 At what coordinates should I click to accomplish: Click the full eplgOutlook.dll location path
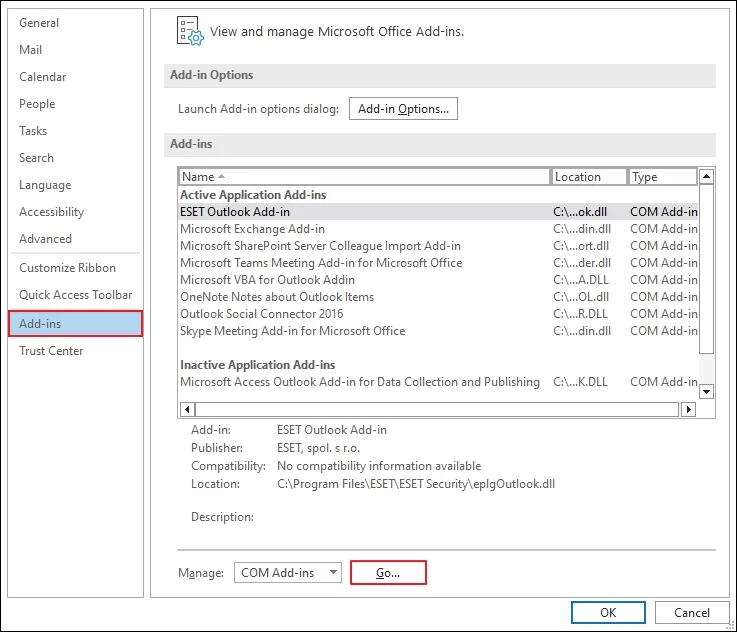tap(416, 484)
